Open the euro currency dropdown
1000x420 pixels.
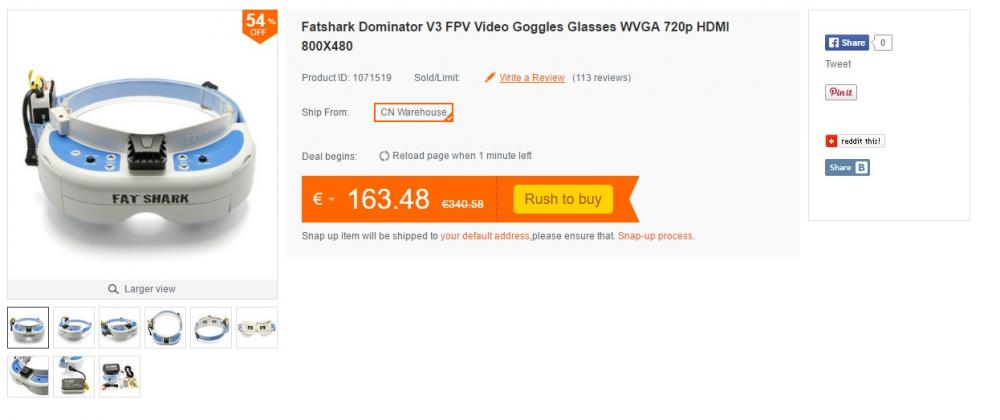point(323,199)
